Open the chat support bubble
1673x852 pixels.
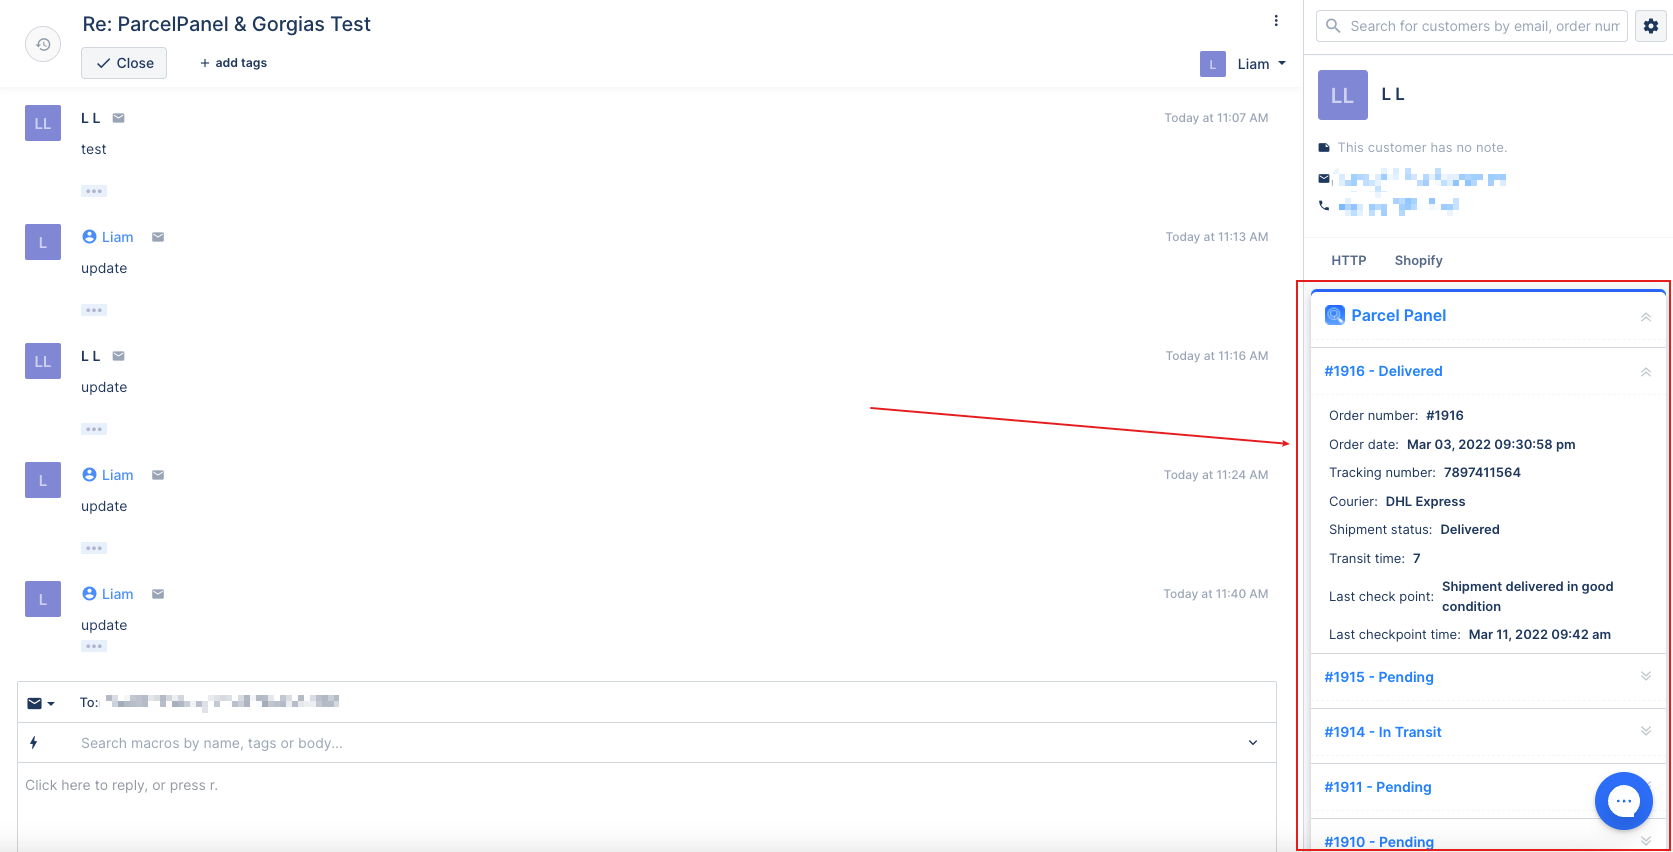coord(1623,800)
